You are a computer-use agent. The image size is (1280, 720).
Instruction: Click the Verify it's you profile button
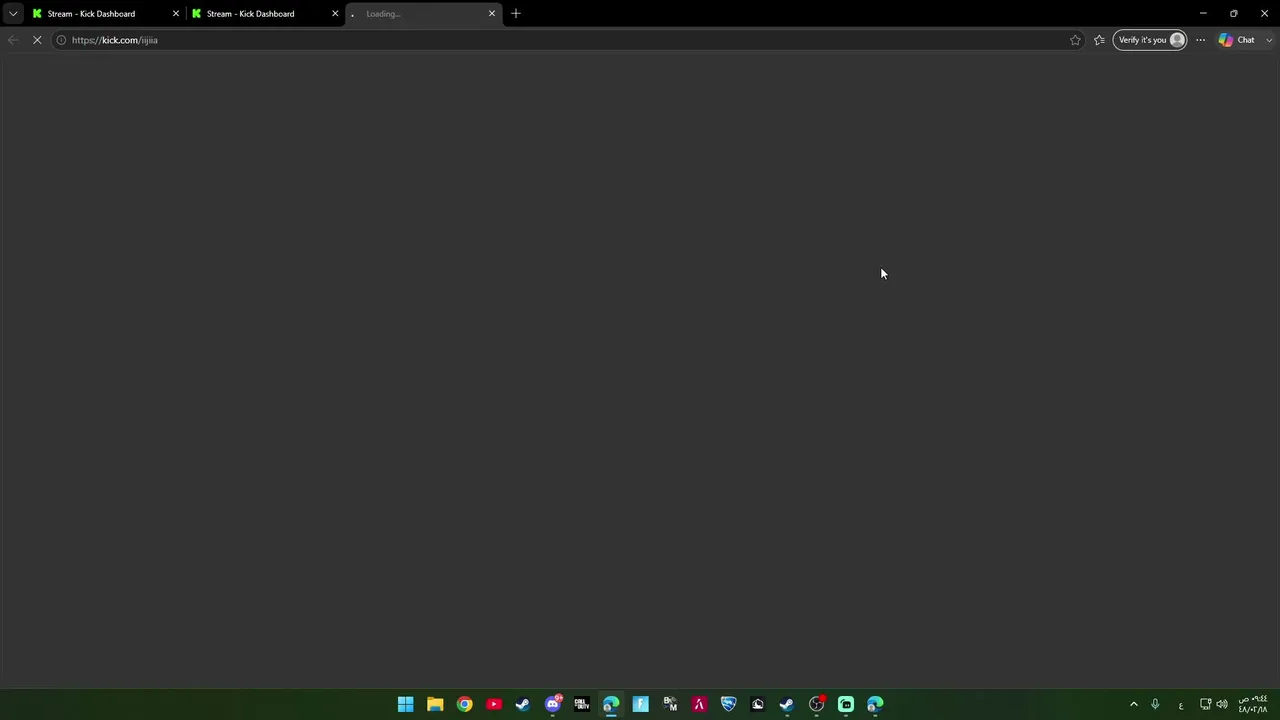pyautogui.click(x=1150, y=40)
